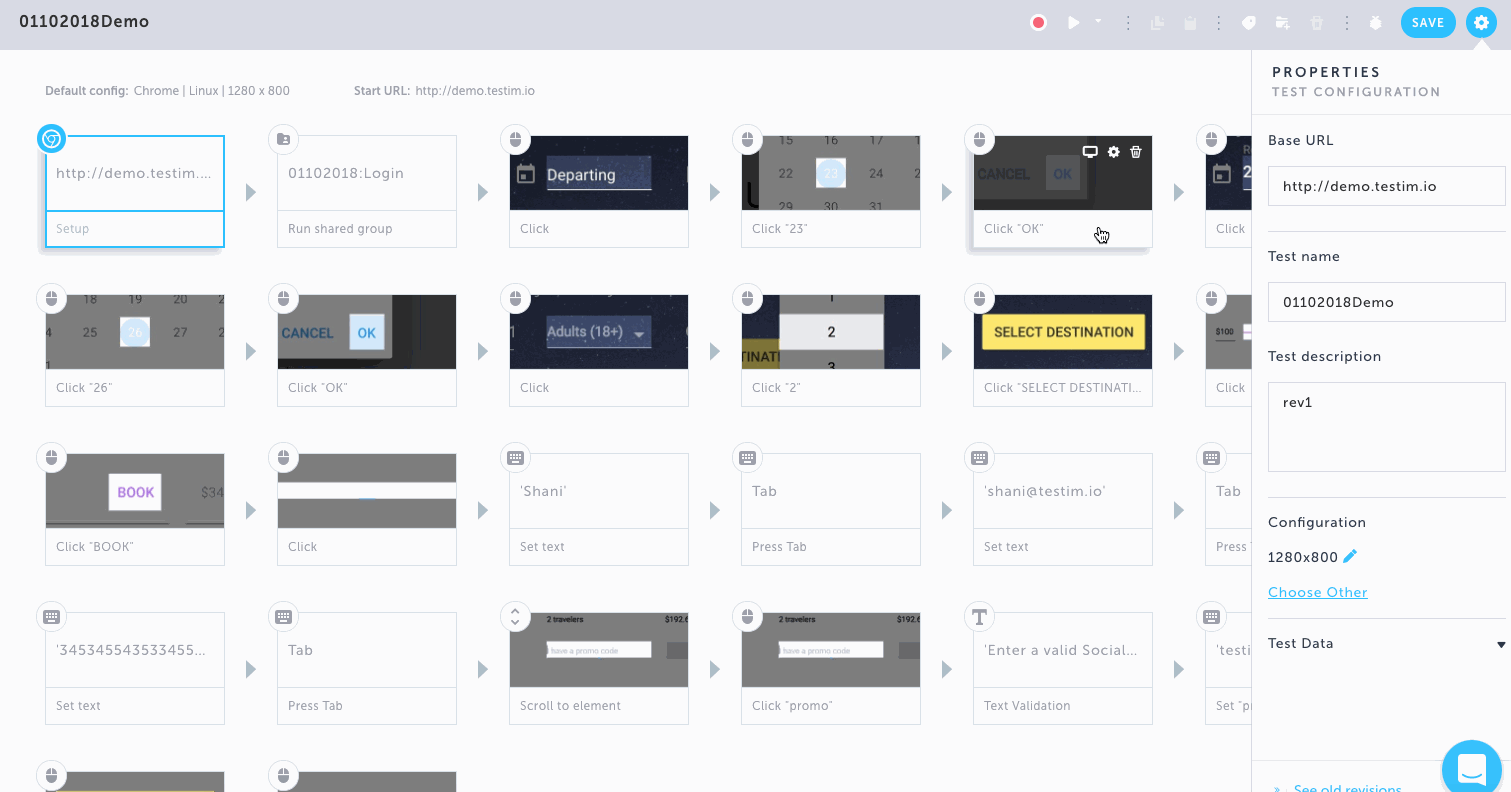
Task: Edit the 1280x800 configuration with the pencil icon
Action: (1351, 557)
